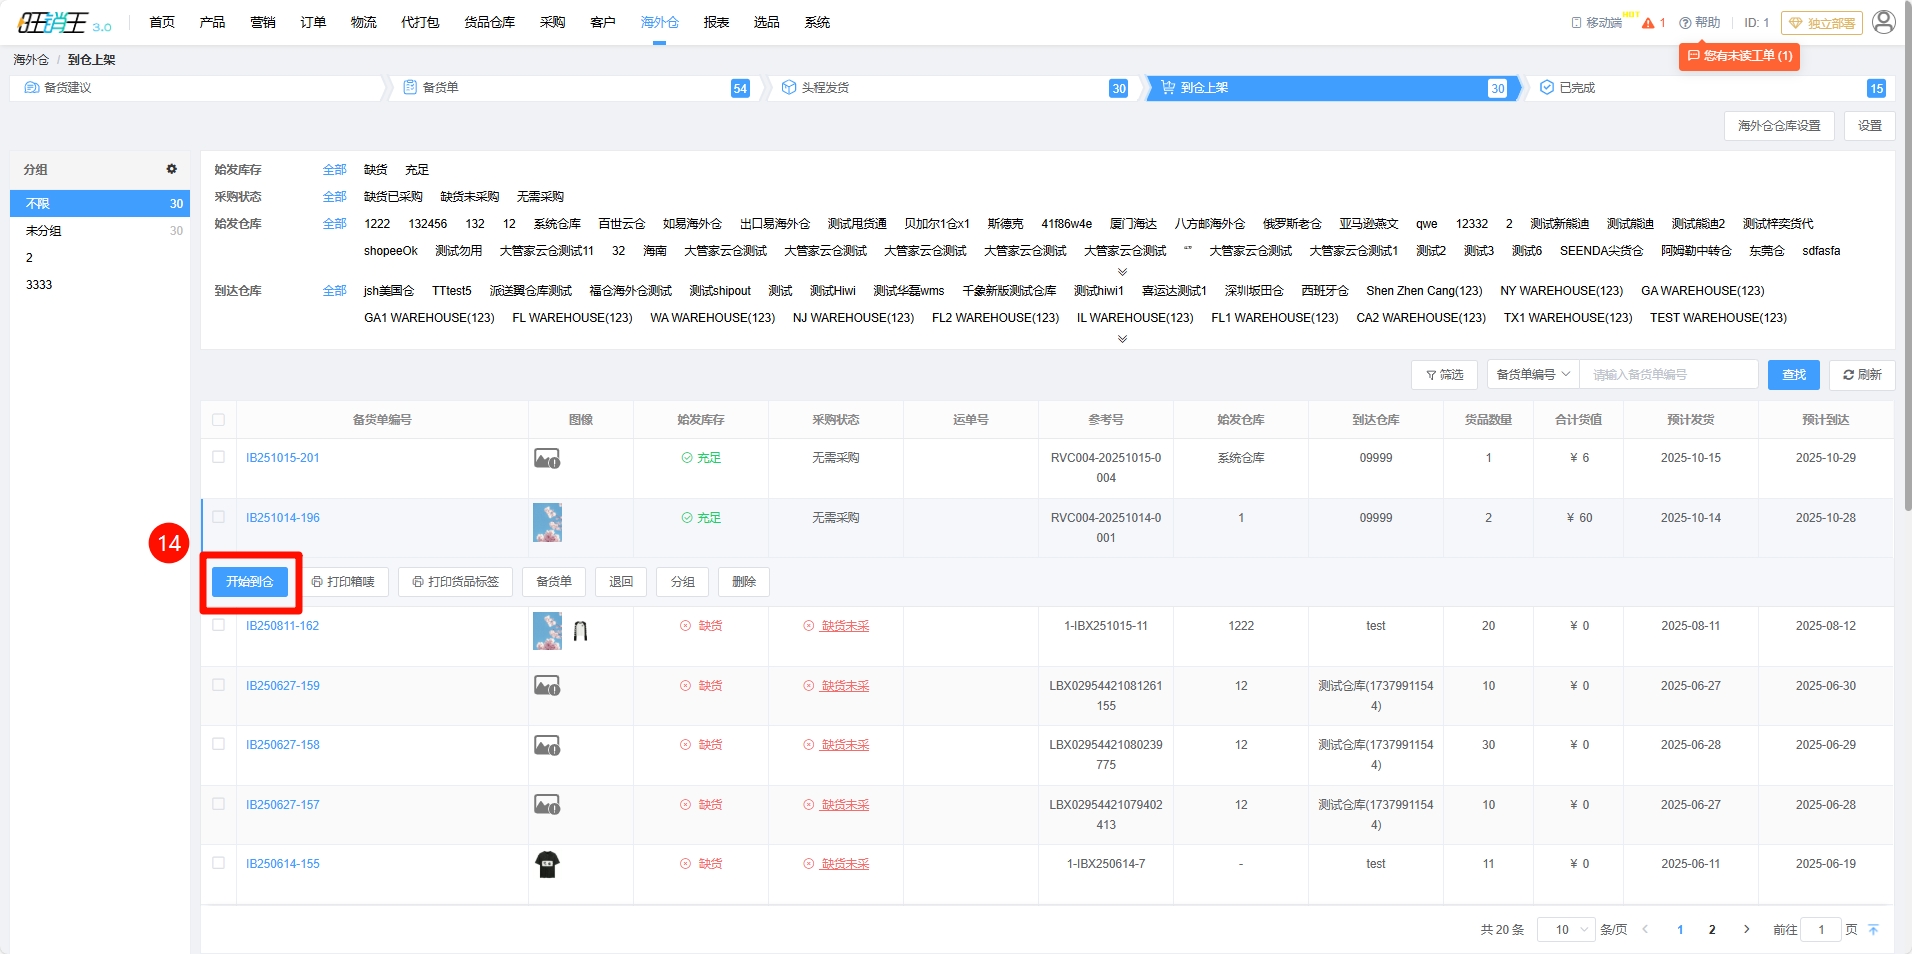The width and height of the screenshot is (1912, 954).
Task: Open the 10 per page dropdown
Action: click(x=1564, y=930)
